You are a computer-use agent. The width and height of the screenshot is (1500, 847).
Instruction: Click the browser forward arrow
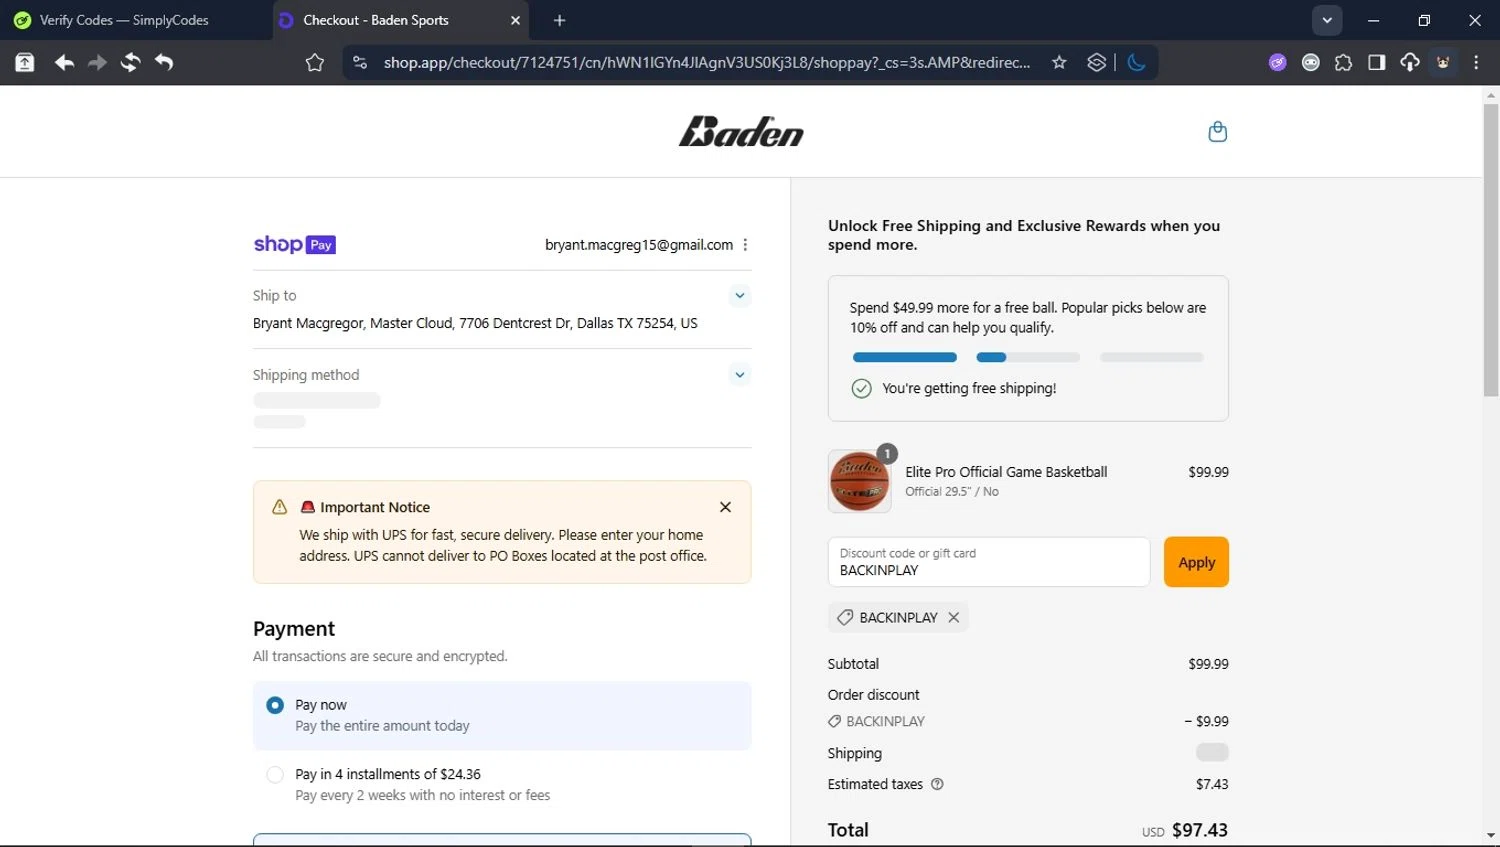click(x=97, y=62)
